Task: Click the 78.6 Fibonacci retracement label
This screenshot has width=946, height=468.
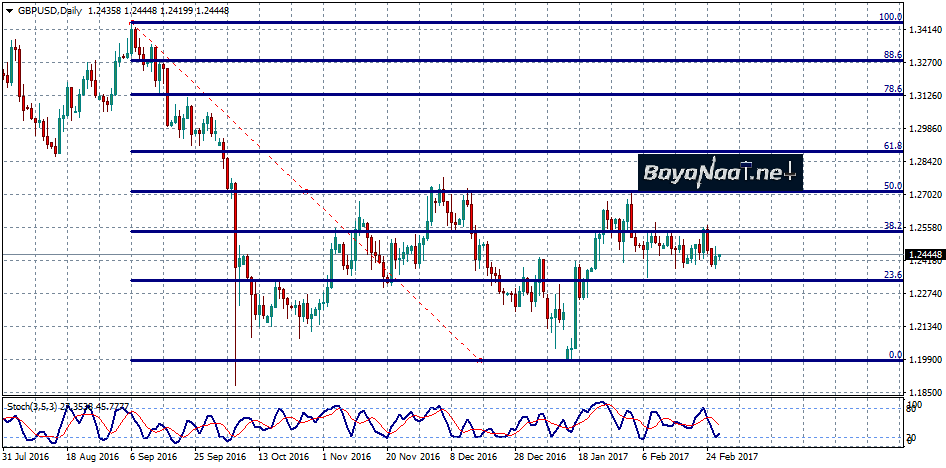Action: click(x=891, y=89)
